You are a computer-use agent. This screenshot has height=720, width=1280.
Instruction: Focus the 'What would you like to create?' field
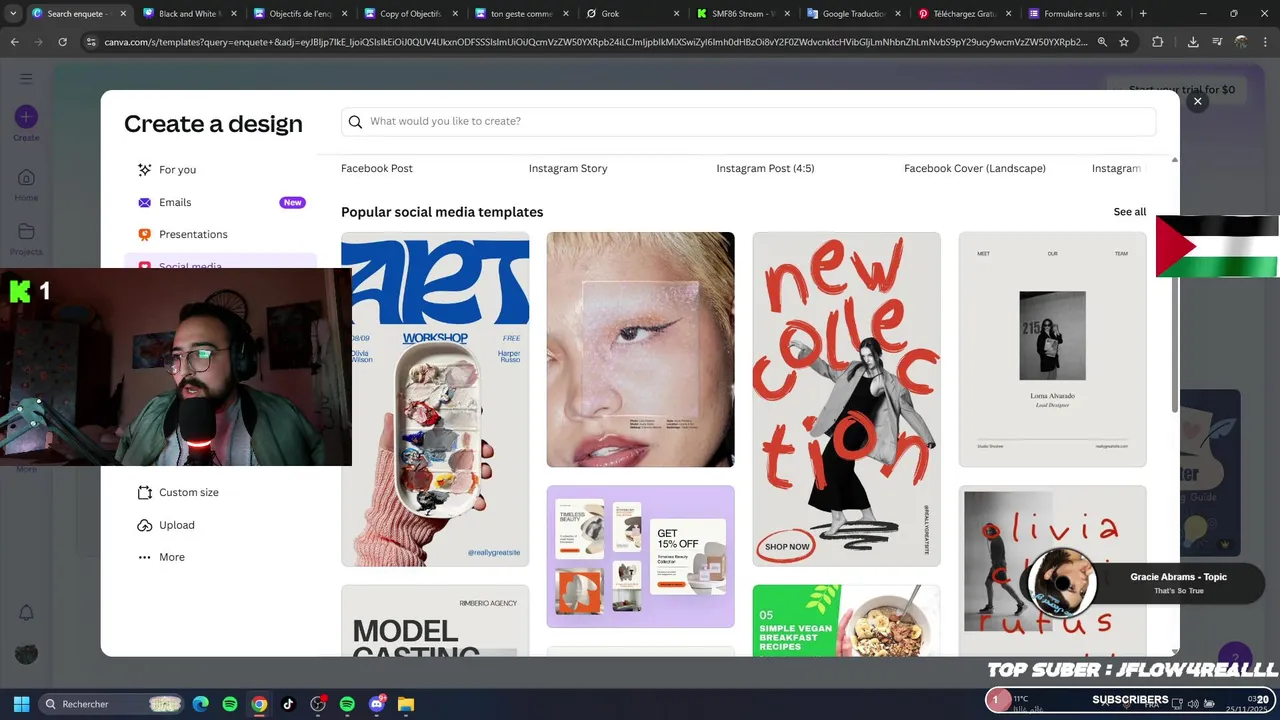coord(748,121)
